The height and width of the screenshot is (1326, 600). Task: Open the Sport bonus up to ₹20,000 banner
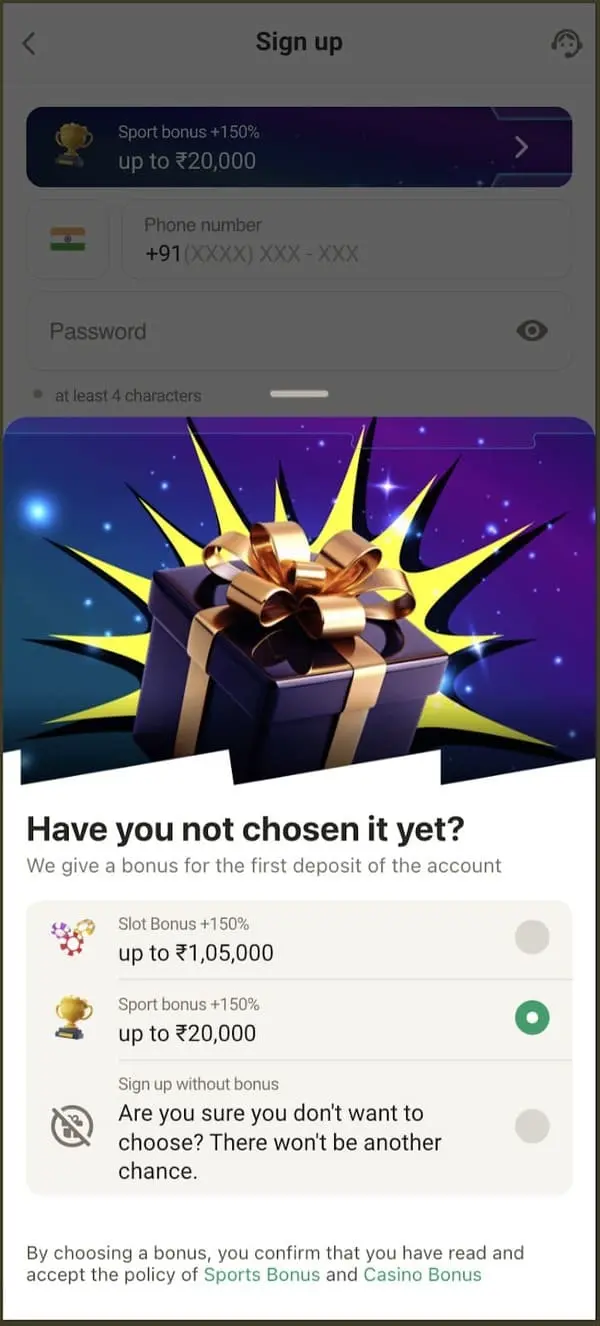pyautogui.click(x=299, y=147)
